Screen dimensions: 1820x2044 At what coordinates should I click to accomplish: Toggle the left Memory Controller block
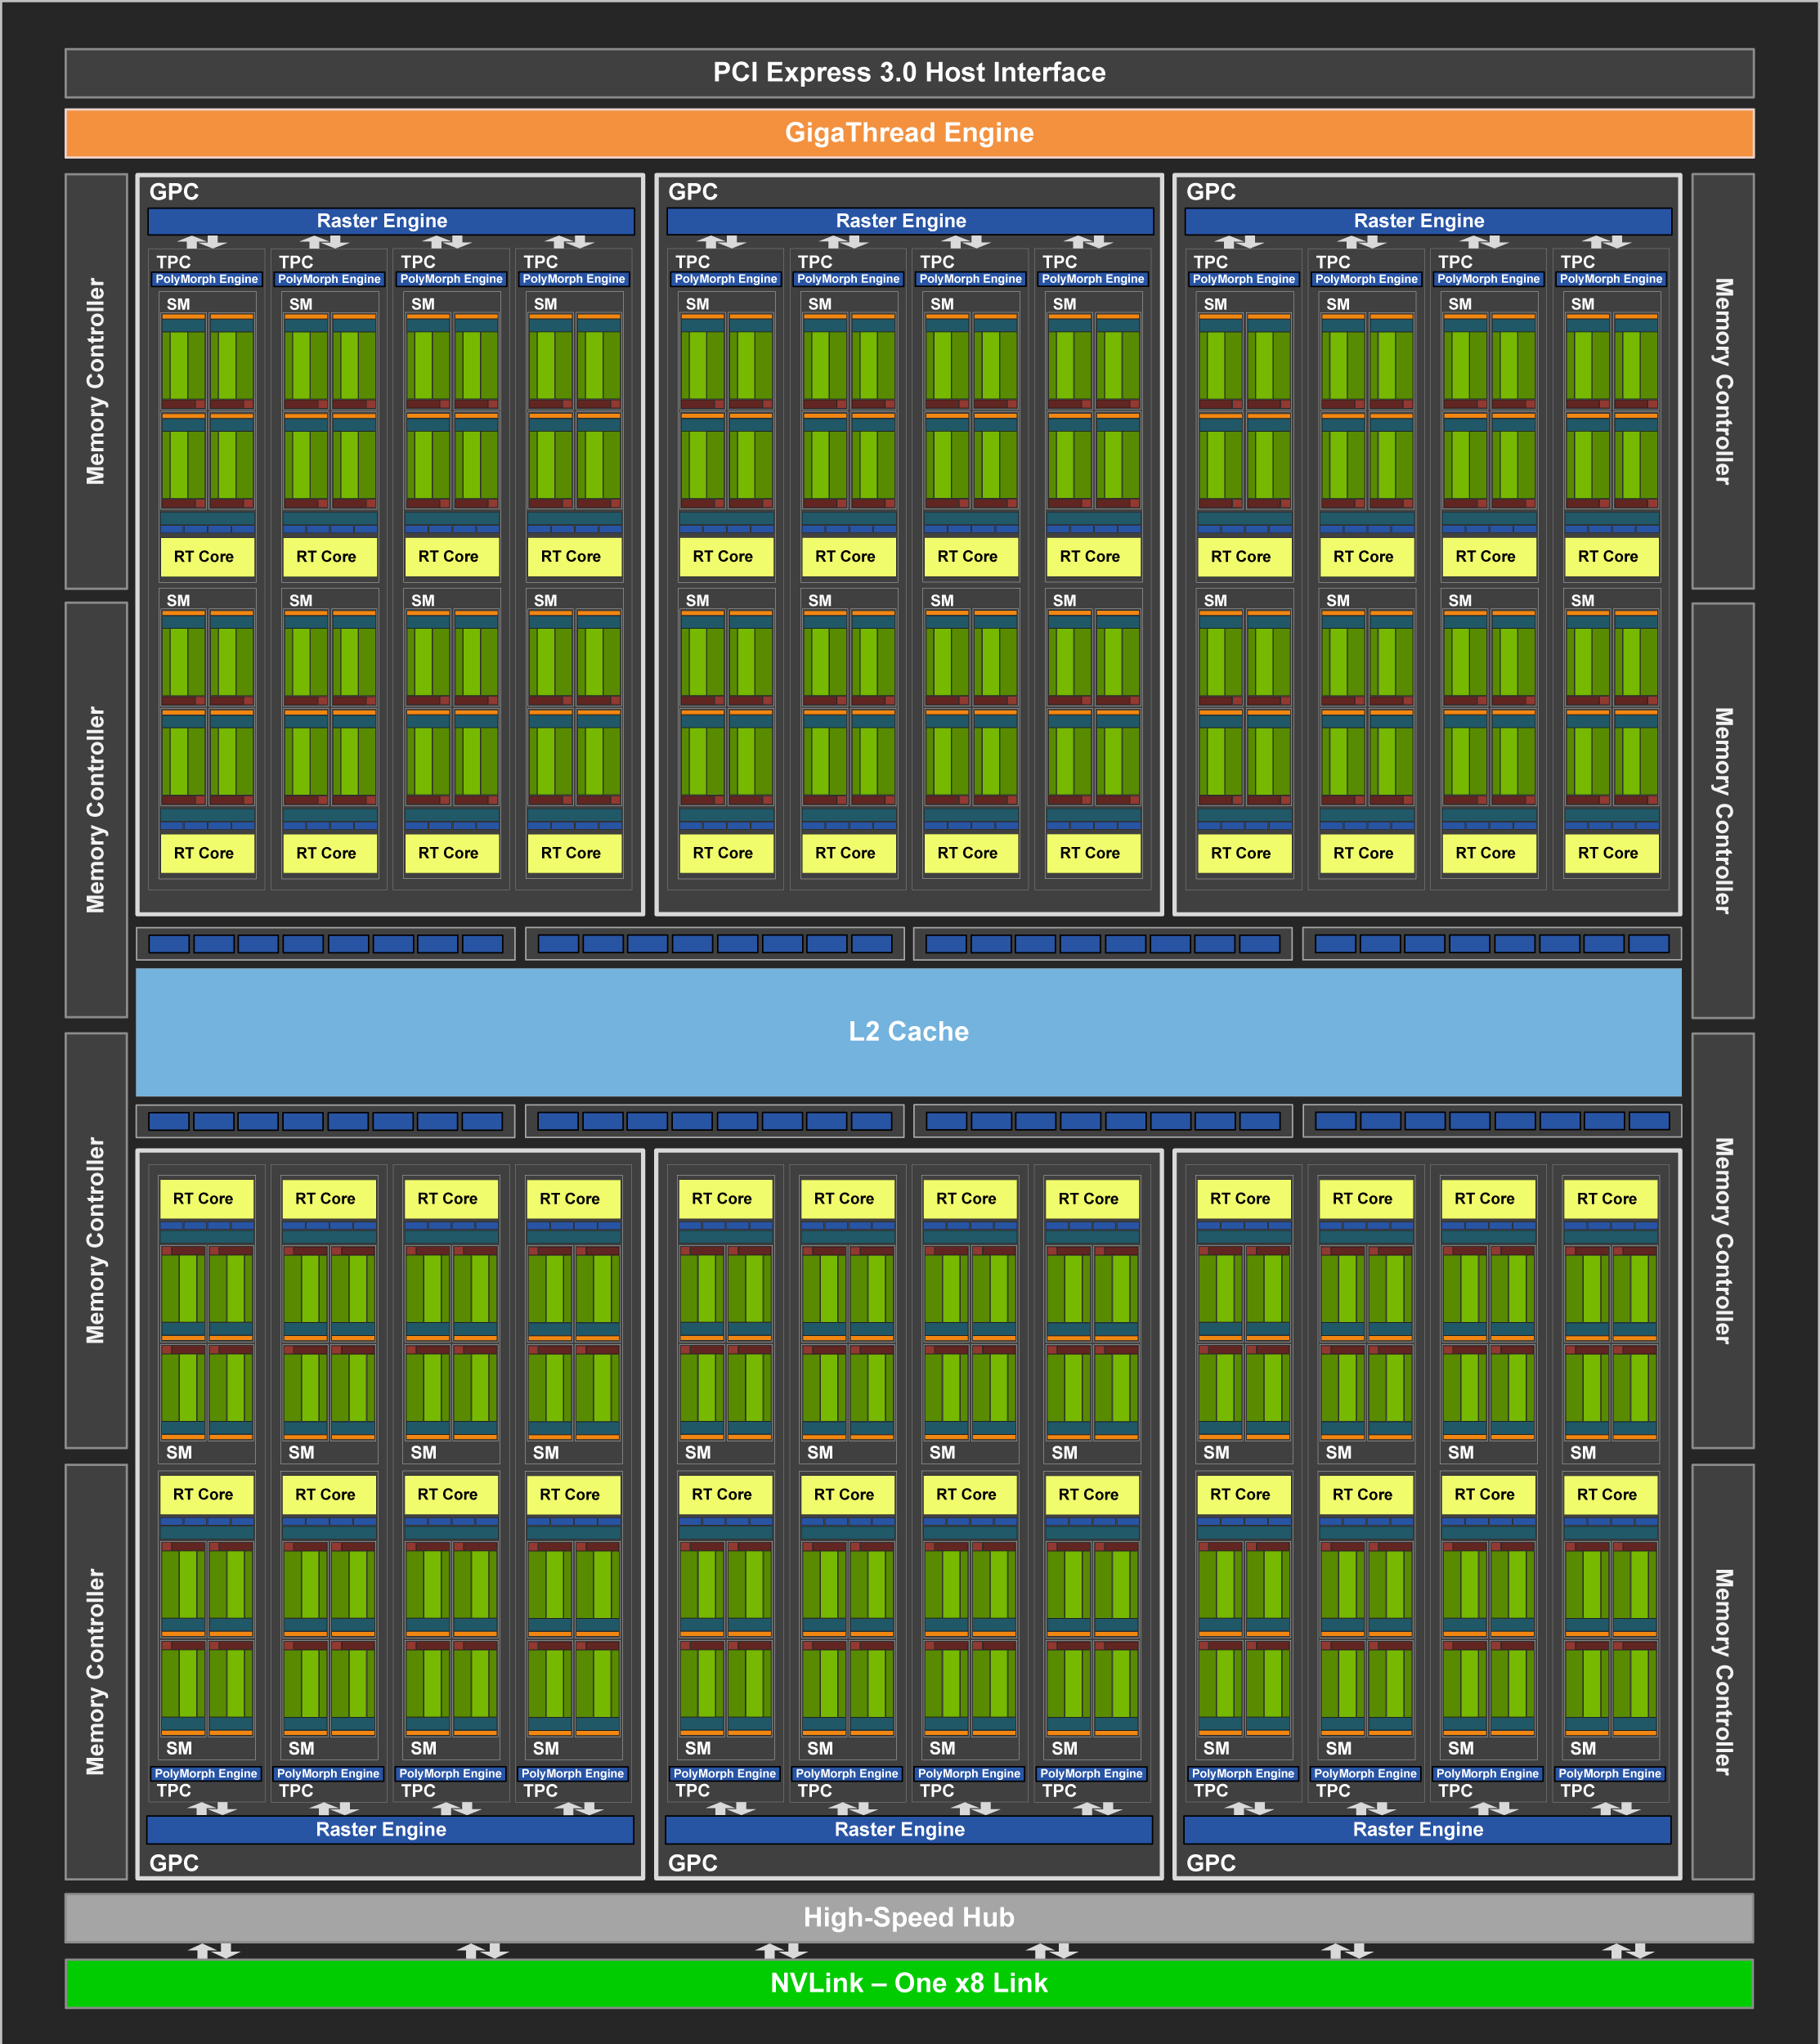click(97, 380)
